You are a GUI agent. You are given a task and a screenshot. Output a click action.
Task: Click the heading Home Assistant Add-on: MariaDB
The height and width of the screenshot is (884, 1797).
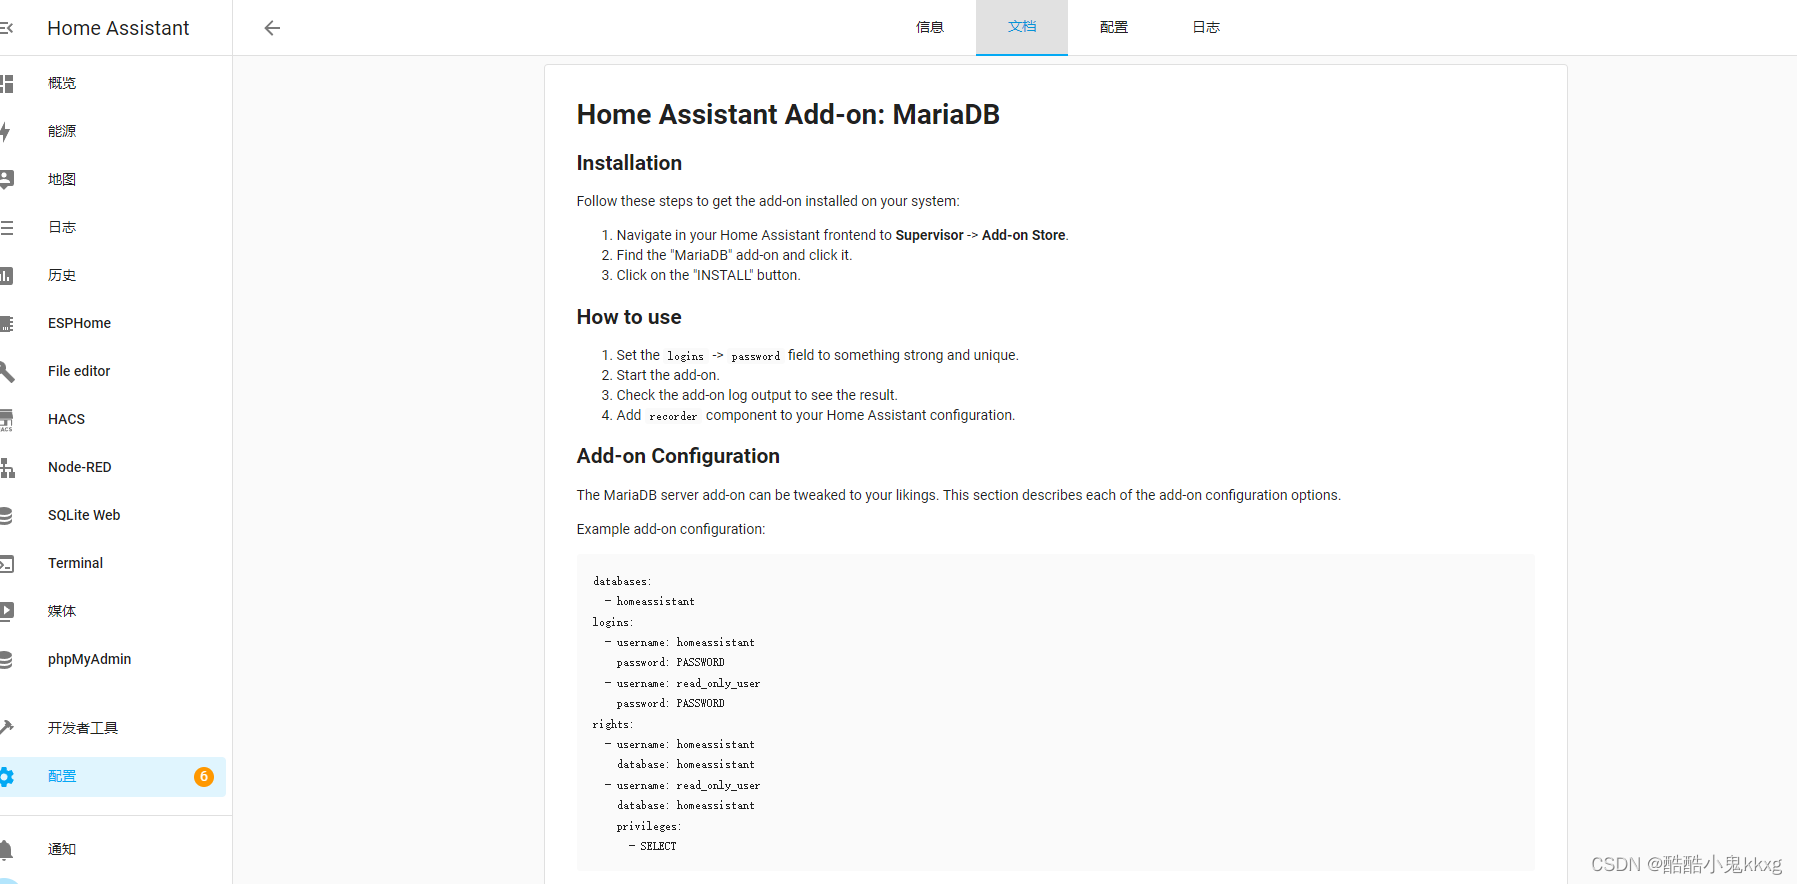click(x=788, y=114)
